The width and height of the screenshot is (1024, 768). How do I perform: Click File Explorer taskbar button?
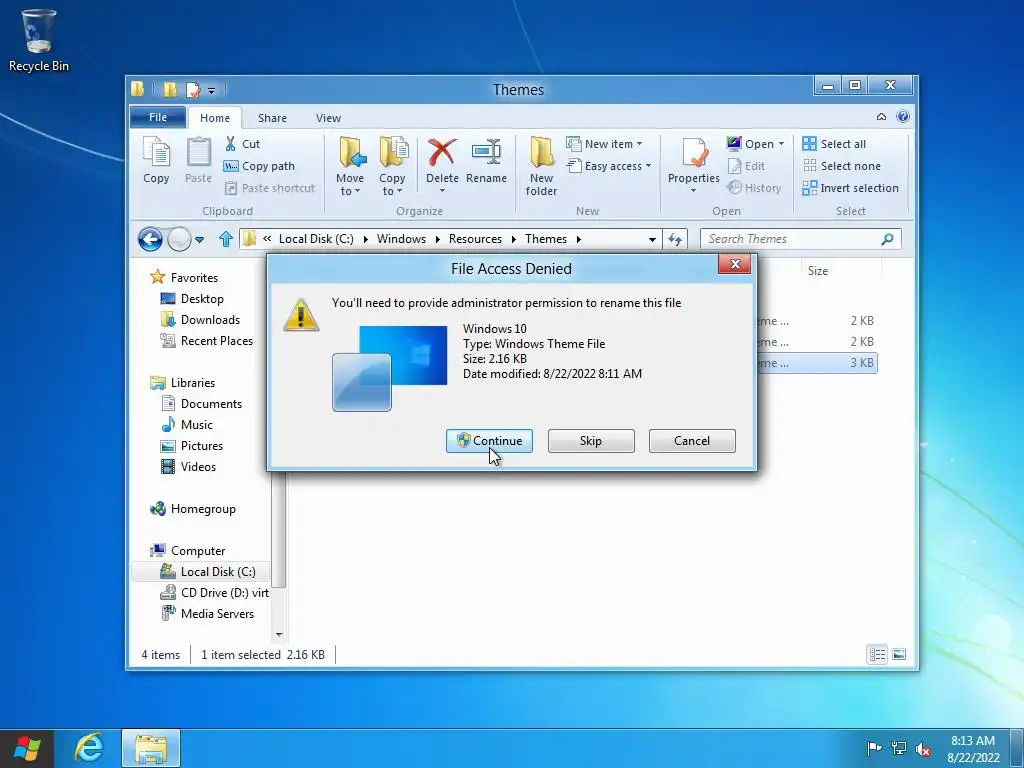(x=151, y=748)
